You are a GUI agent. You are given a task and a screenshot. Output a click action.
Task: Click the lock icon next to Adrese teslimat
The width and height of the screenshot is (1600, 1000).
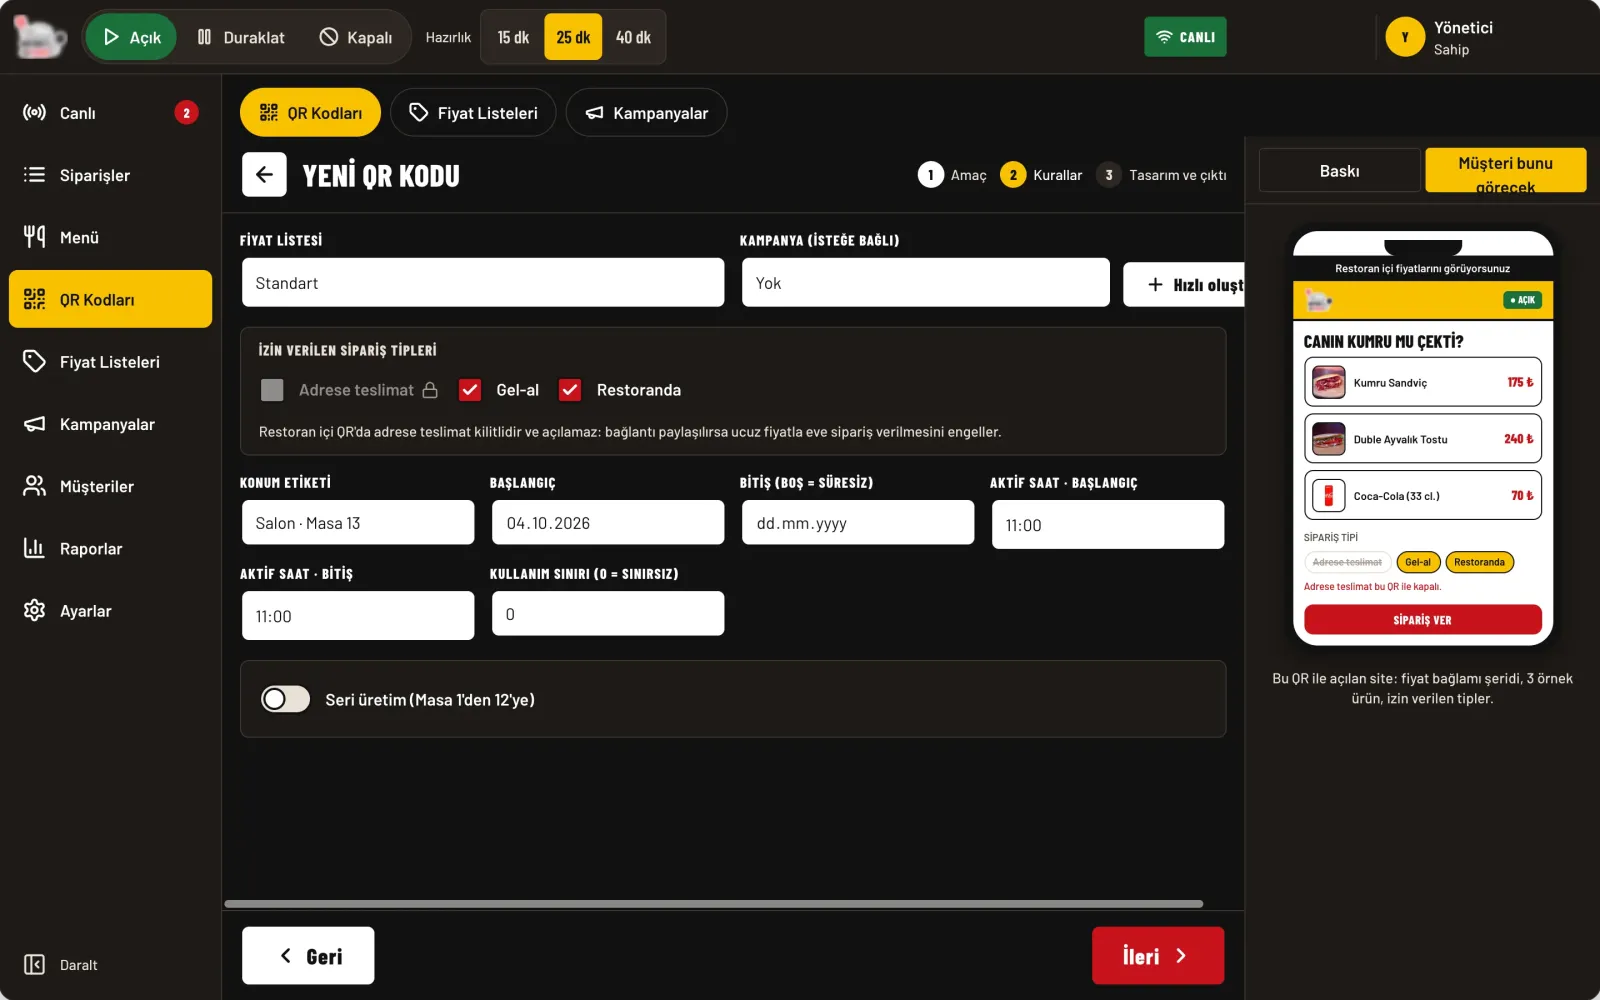[430, 390]
